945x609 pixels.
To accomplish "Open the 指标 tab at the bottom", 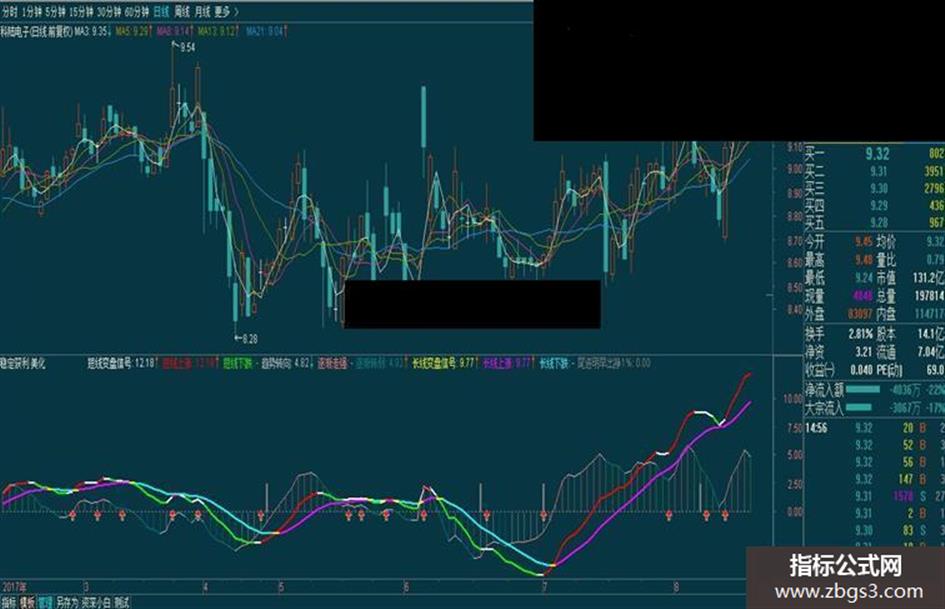I will pos(8,602).
